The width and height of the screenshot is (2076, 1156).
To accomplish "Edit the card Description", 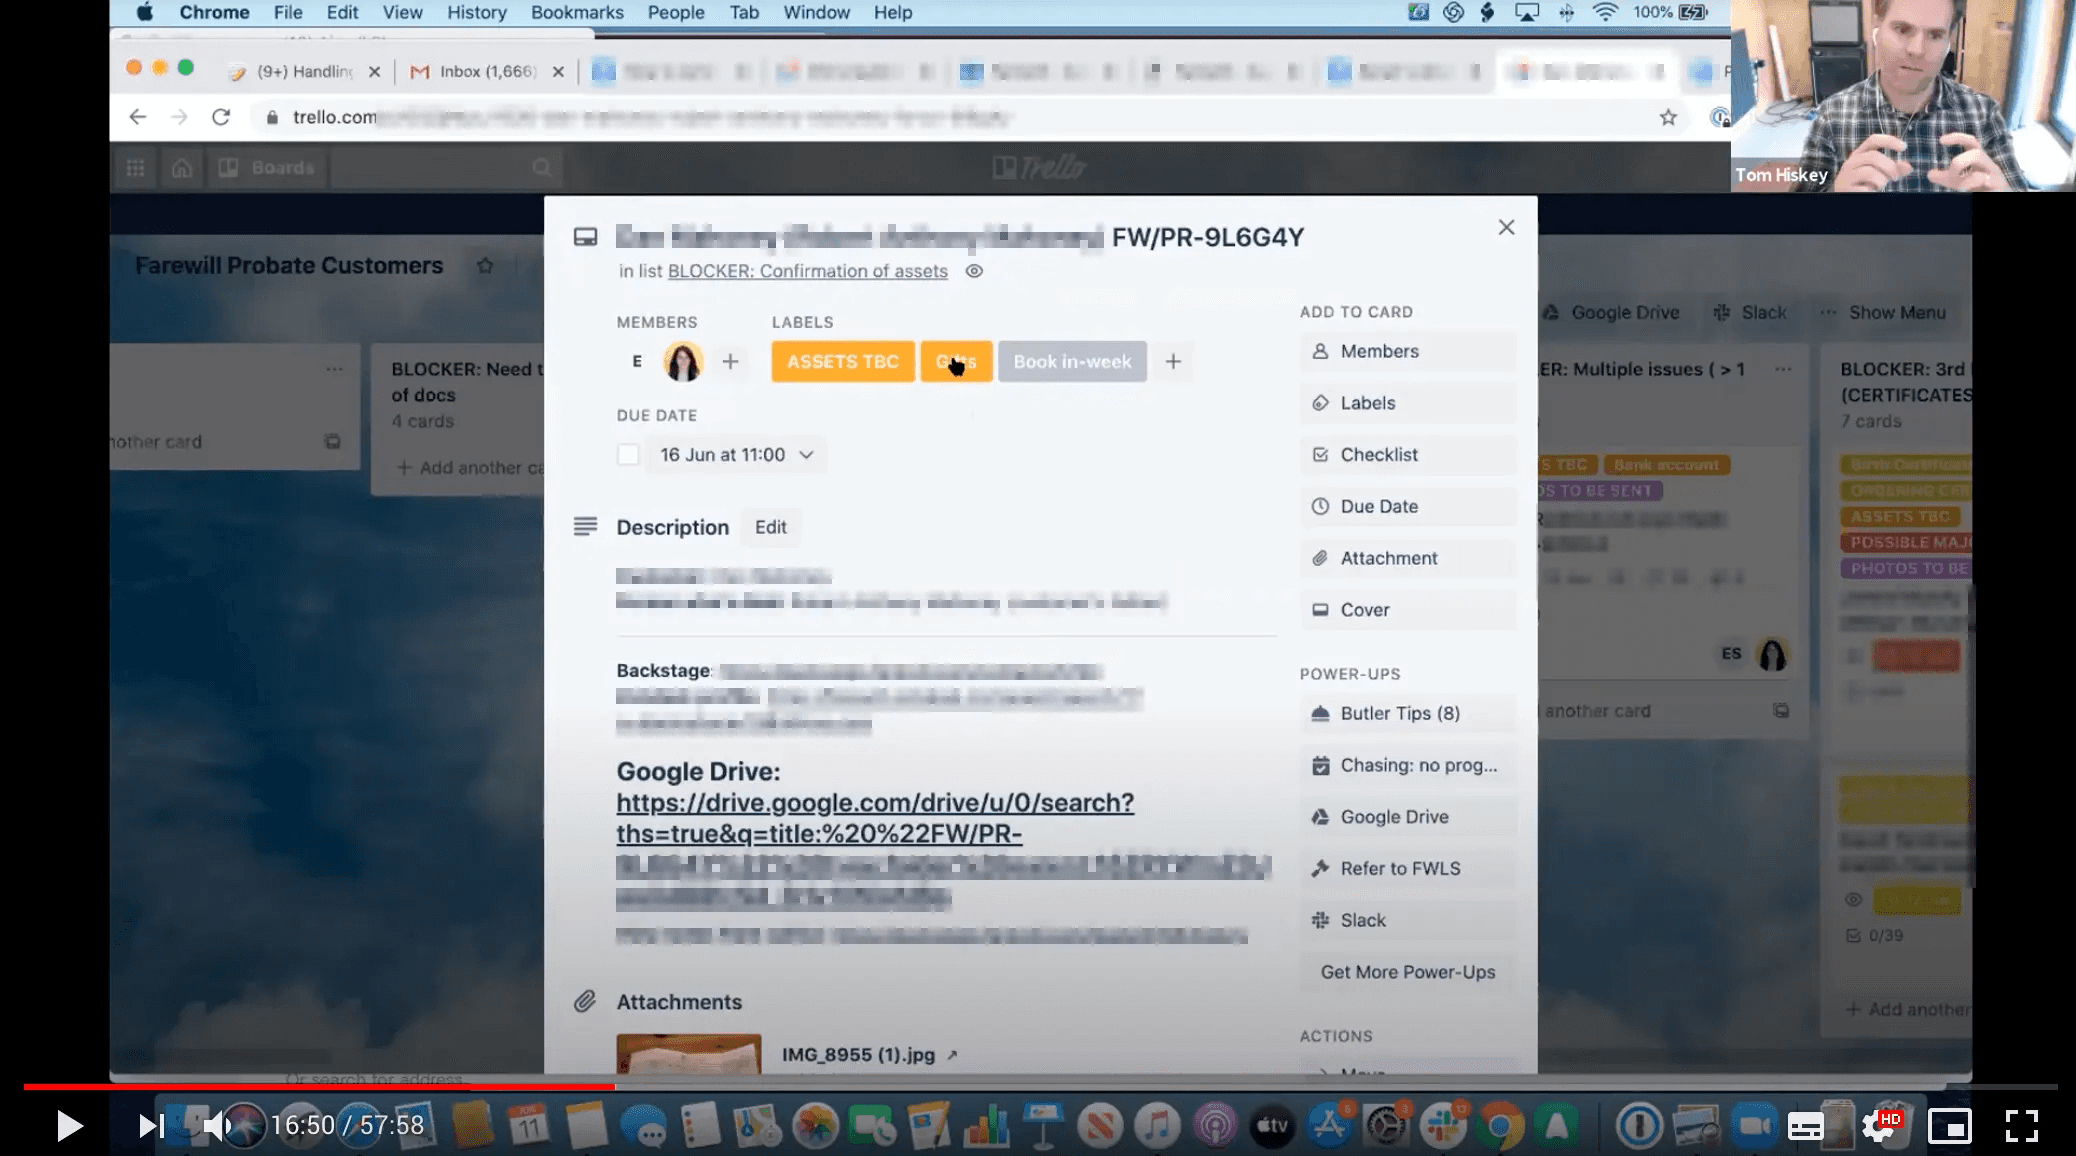I will [770, 527].
